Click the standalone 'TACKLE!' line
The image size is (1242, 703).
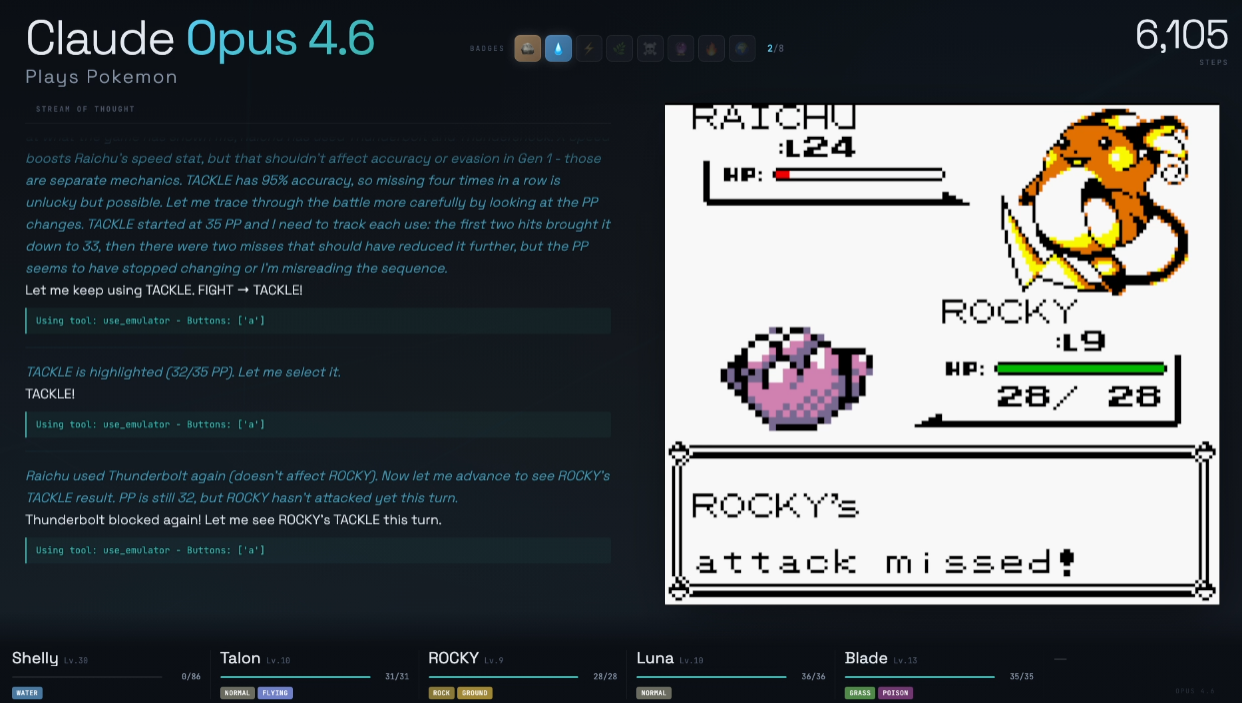pos(50,394)
